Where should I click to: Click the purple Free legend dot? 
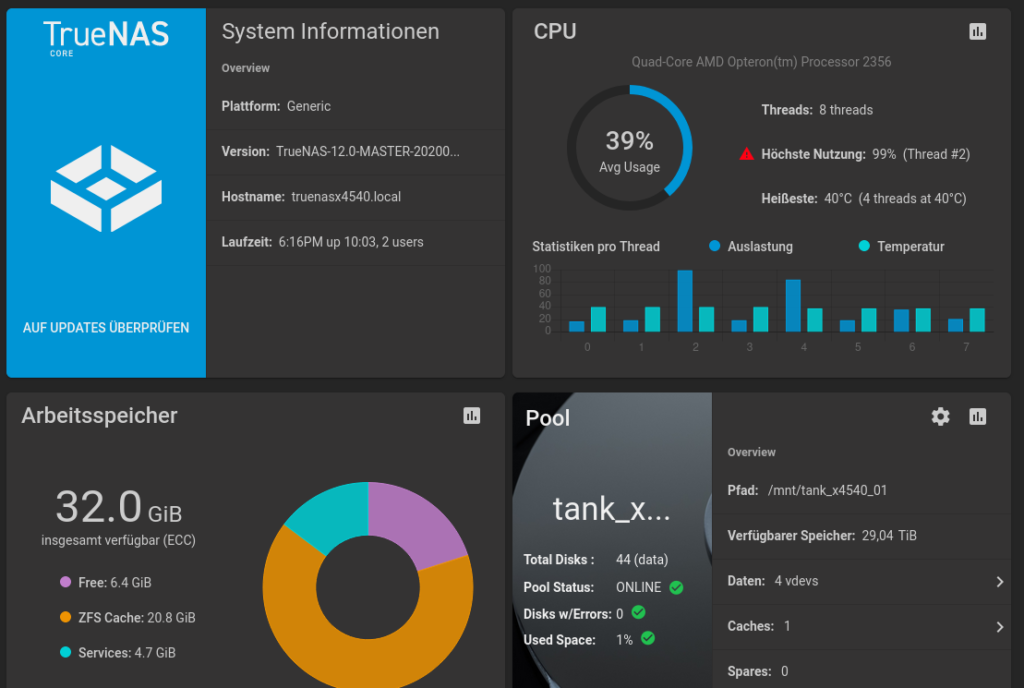(x=65, y=582)
